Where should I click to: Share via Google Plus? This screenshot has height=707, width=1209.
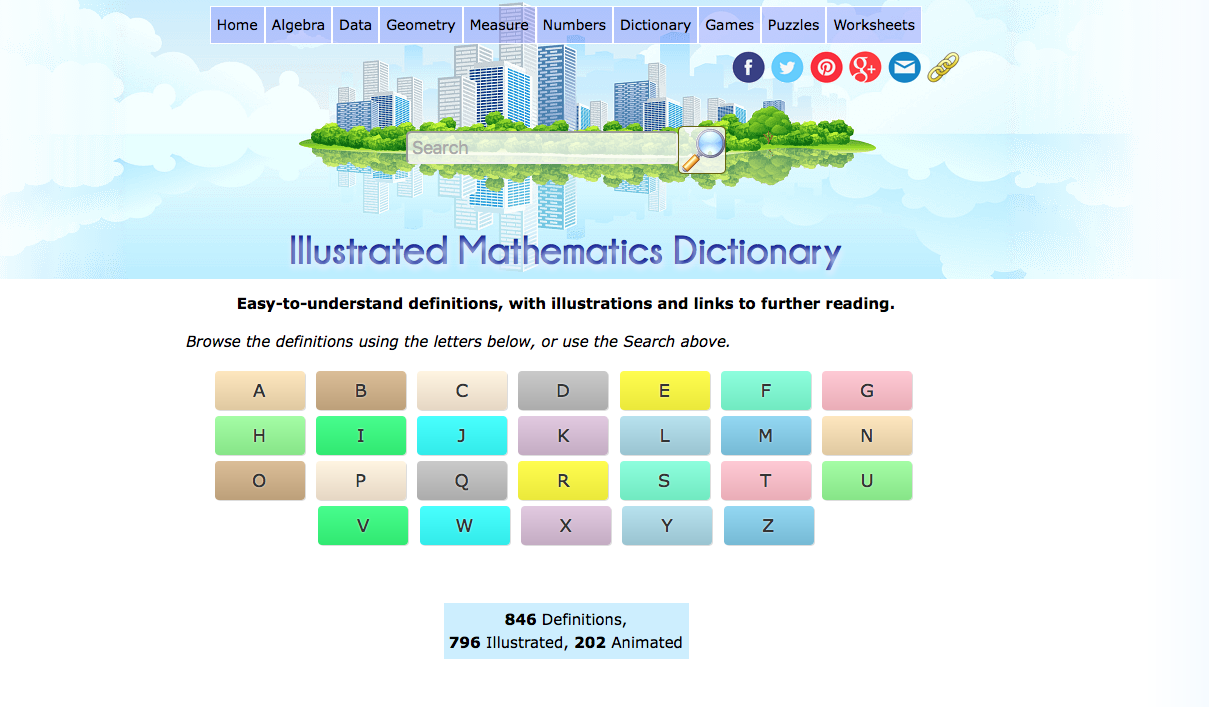[865, 67]
